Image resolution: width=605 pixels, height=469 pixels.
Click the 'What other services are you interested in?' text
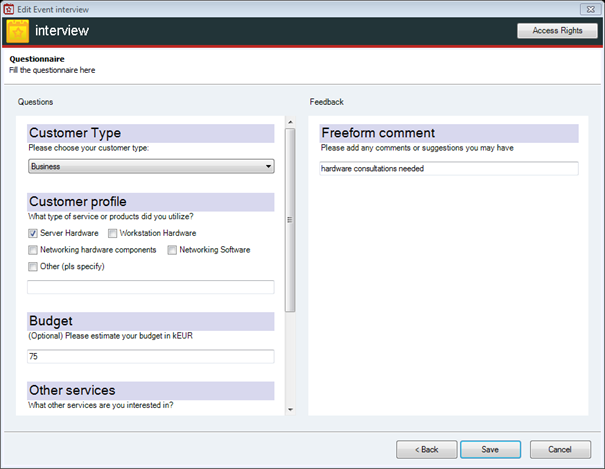[101, 405]
